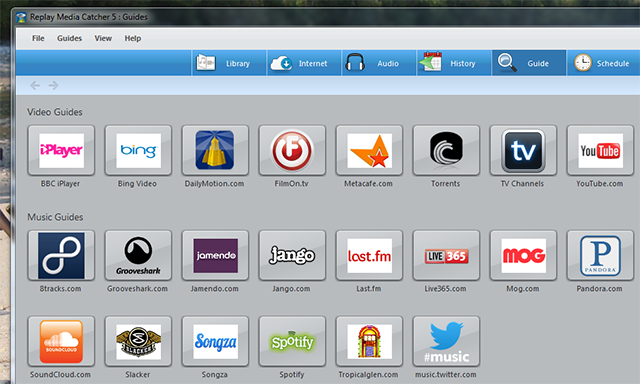Click the 'Last.fm' label text

369,289
